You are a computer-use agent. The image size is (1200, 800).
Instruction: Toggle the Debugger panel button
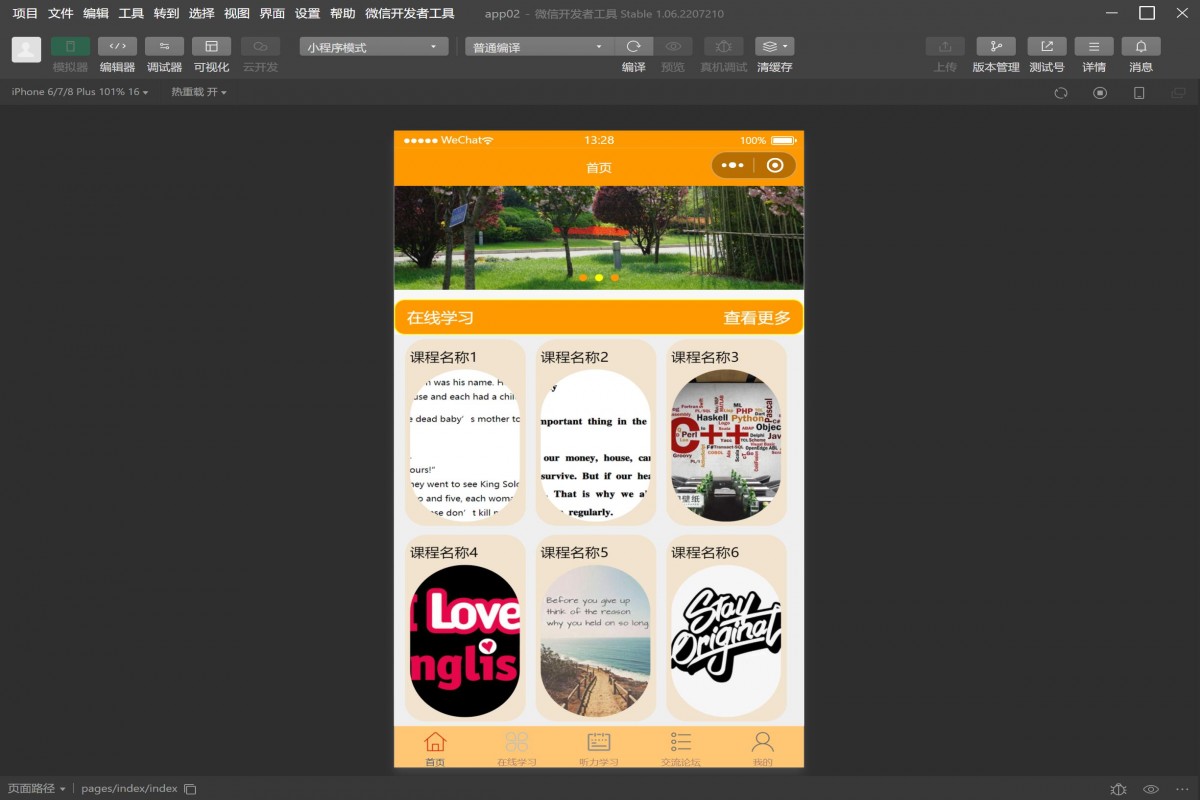(164, 46)
